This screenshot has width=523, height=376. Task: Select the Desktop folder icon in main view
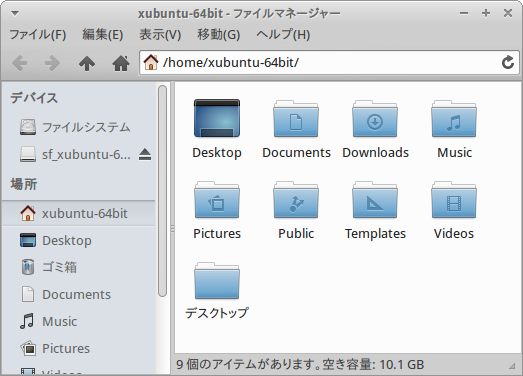pos(217,118)
